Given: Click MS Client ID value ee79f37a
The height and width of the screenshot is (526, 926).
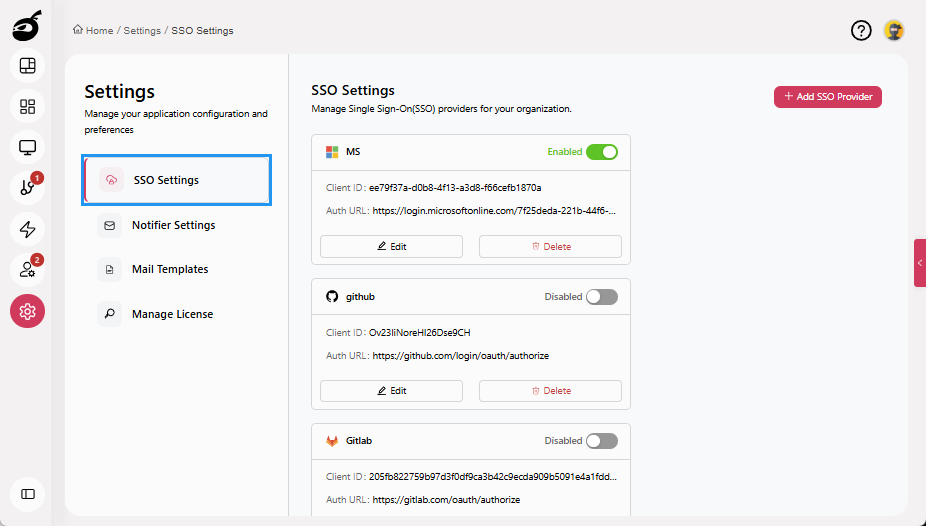Looking at the screenshot, I should click(x=455, y=188).
